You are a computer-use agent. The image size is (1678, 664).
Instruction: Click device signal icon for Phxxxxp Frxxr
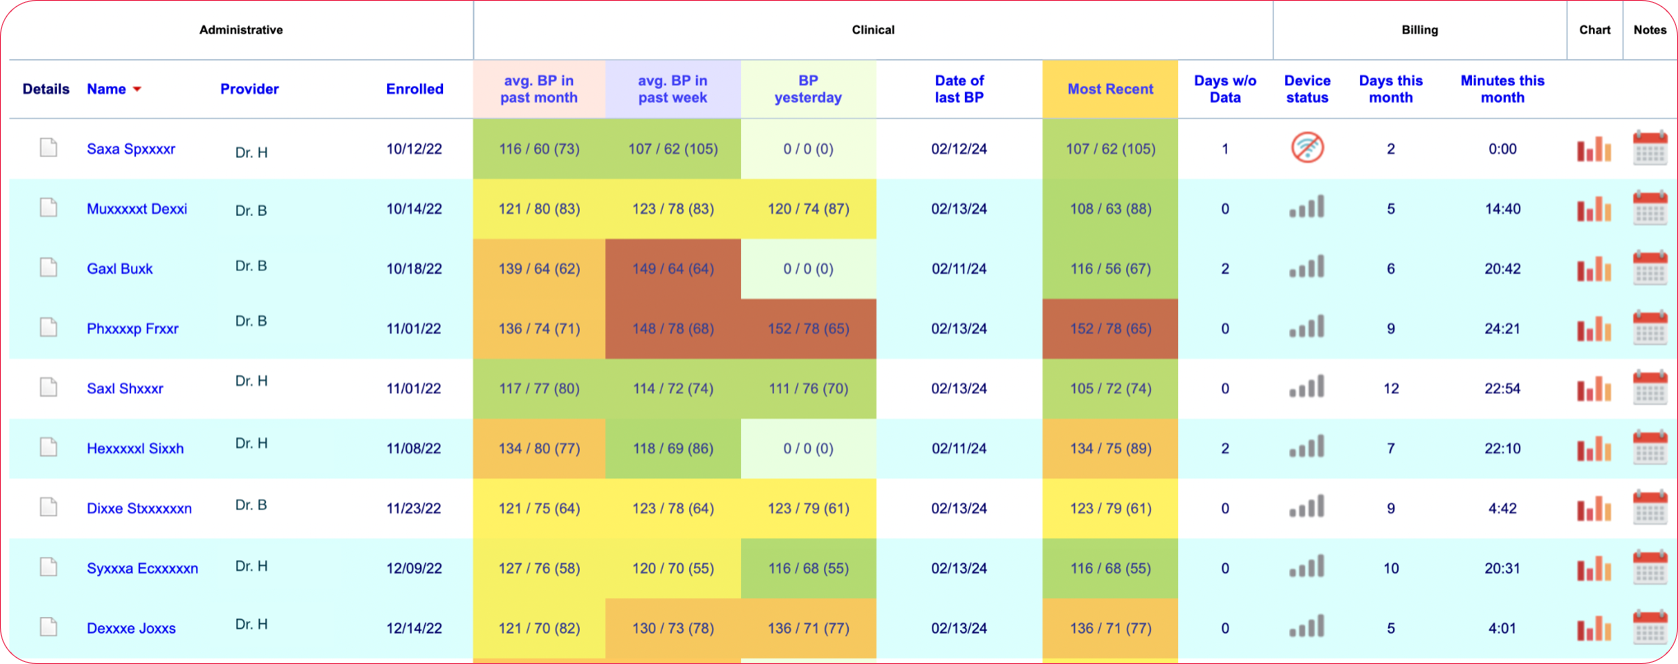tap(1307, 327)
